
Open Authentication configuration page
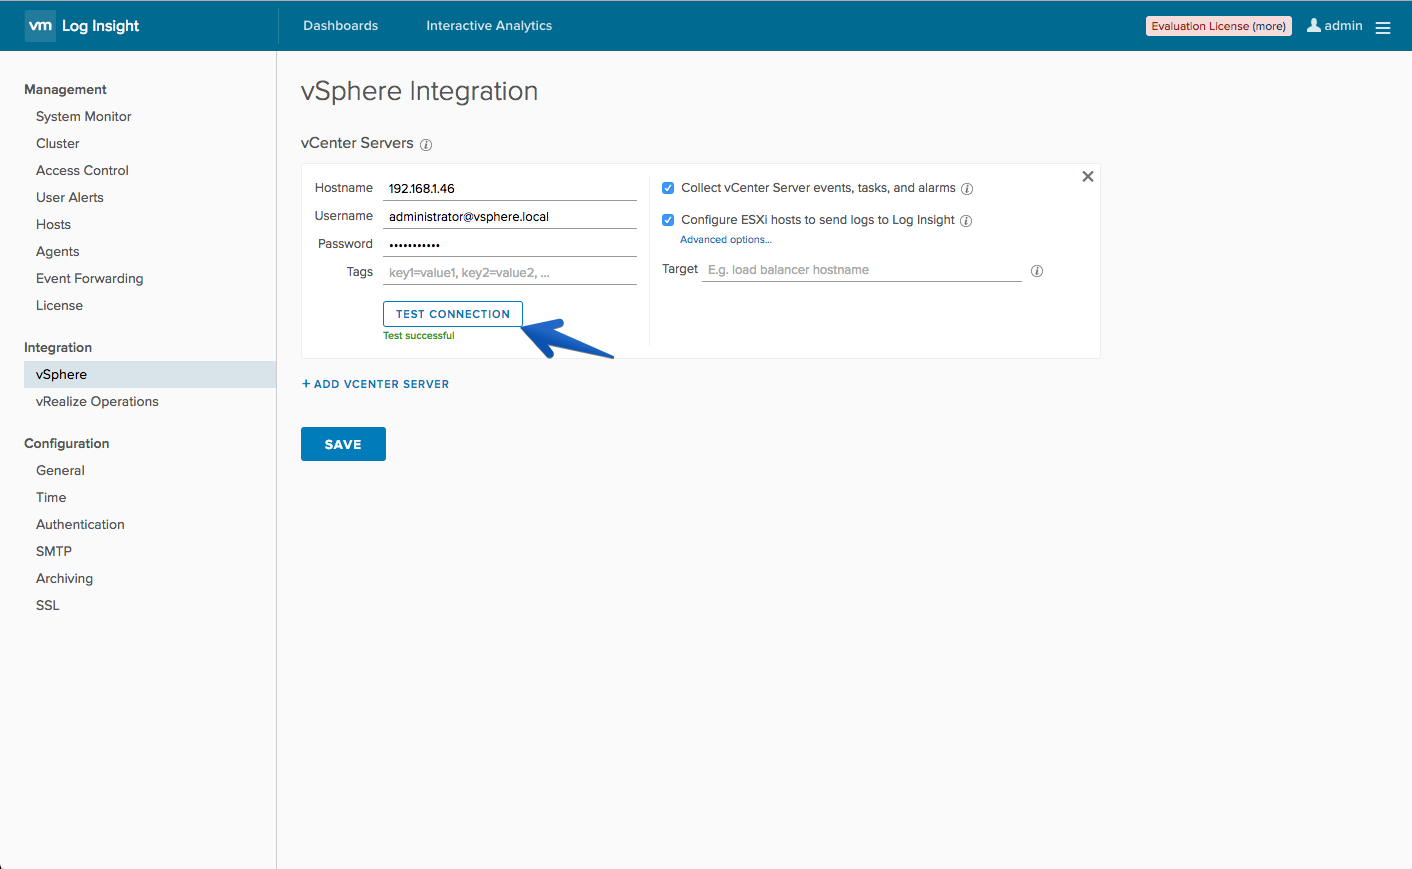80,525
